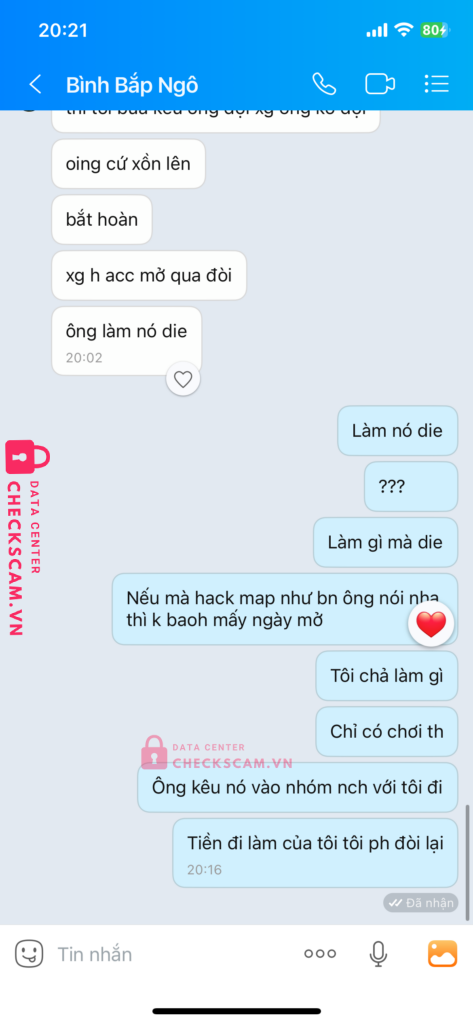Tap the "Tiền đi làm của tôi" message
This screenshot has height=1024, width=473.
coord(315,853)
